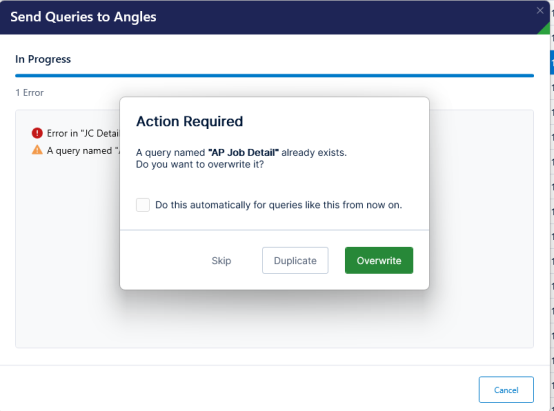Screen dimensions: 554x411
Task: Select the 'A query named' warning line
Action: pyautogui.click(x=83, y=151)
